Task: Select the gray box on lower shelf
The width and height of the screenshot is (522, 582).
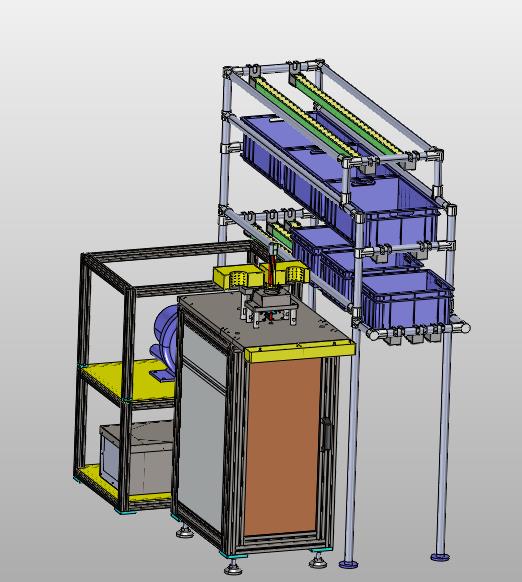Action: click(137, 457)
